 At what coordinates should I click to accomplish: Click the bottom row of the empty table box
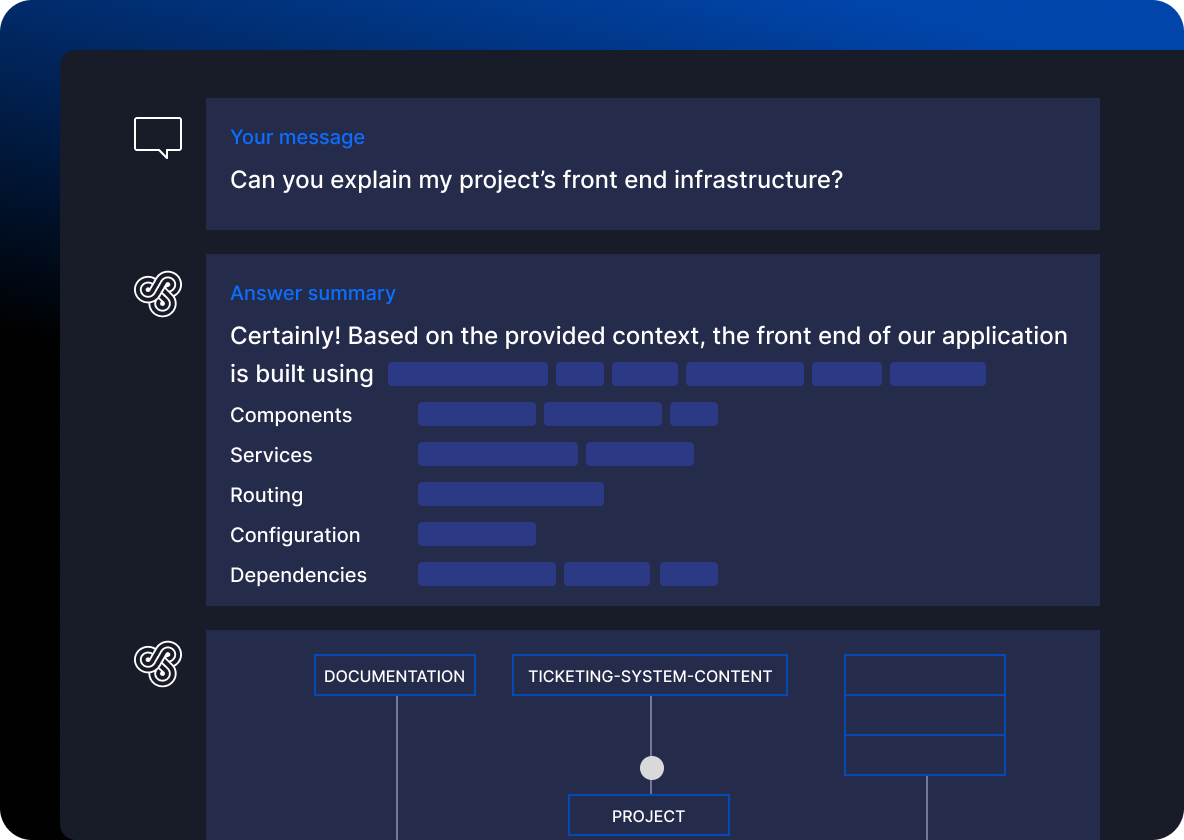pos(924,755)
